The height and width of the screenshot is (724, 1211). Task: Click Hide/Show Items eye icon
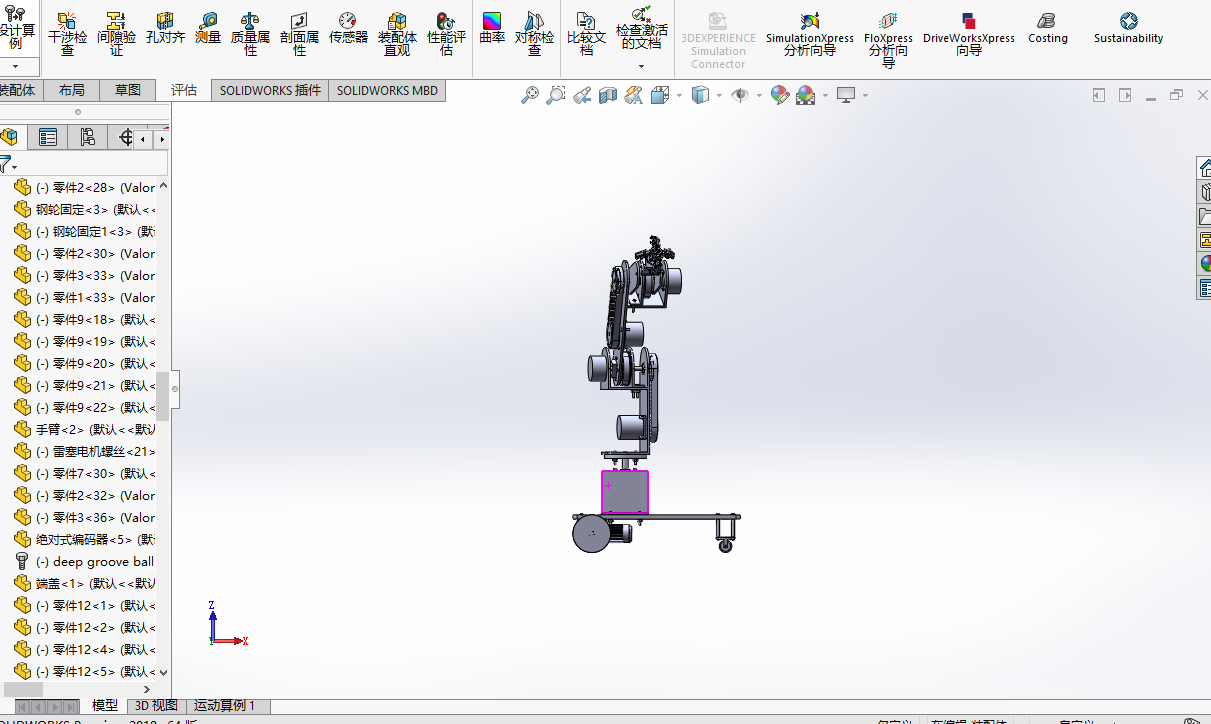point(741,95)
